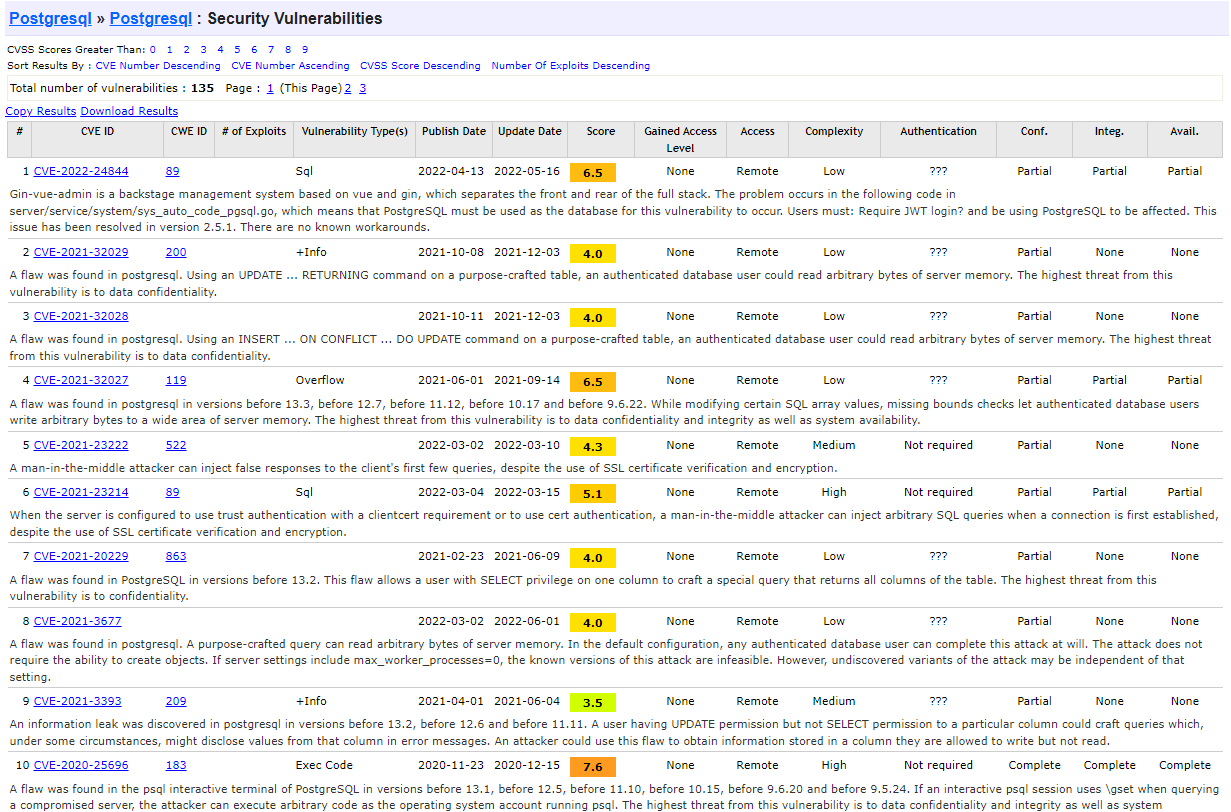This screenshot has width=1231, height=812.
Task: Click the Overflow vulnerability type cell
Action: 320,380
